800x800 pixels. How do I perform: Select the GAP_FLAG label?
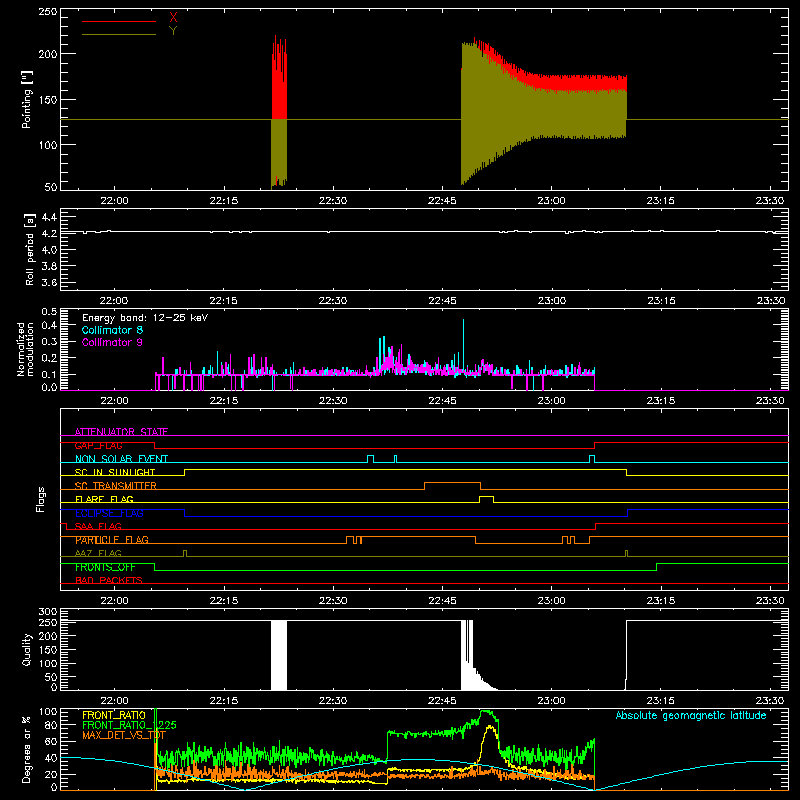click(x=98, y=445)
